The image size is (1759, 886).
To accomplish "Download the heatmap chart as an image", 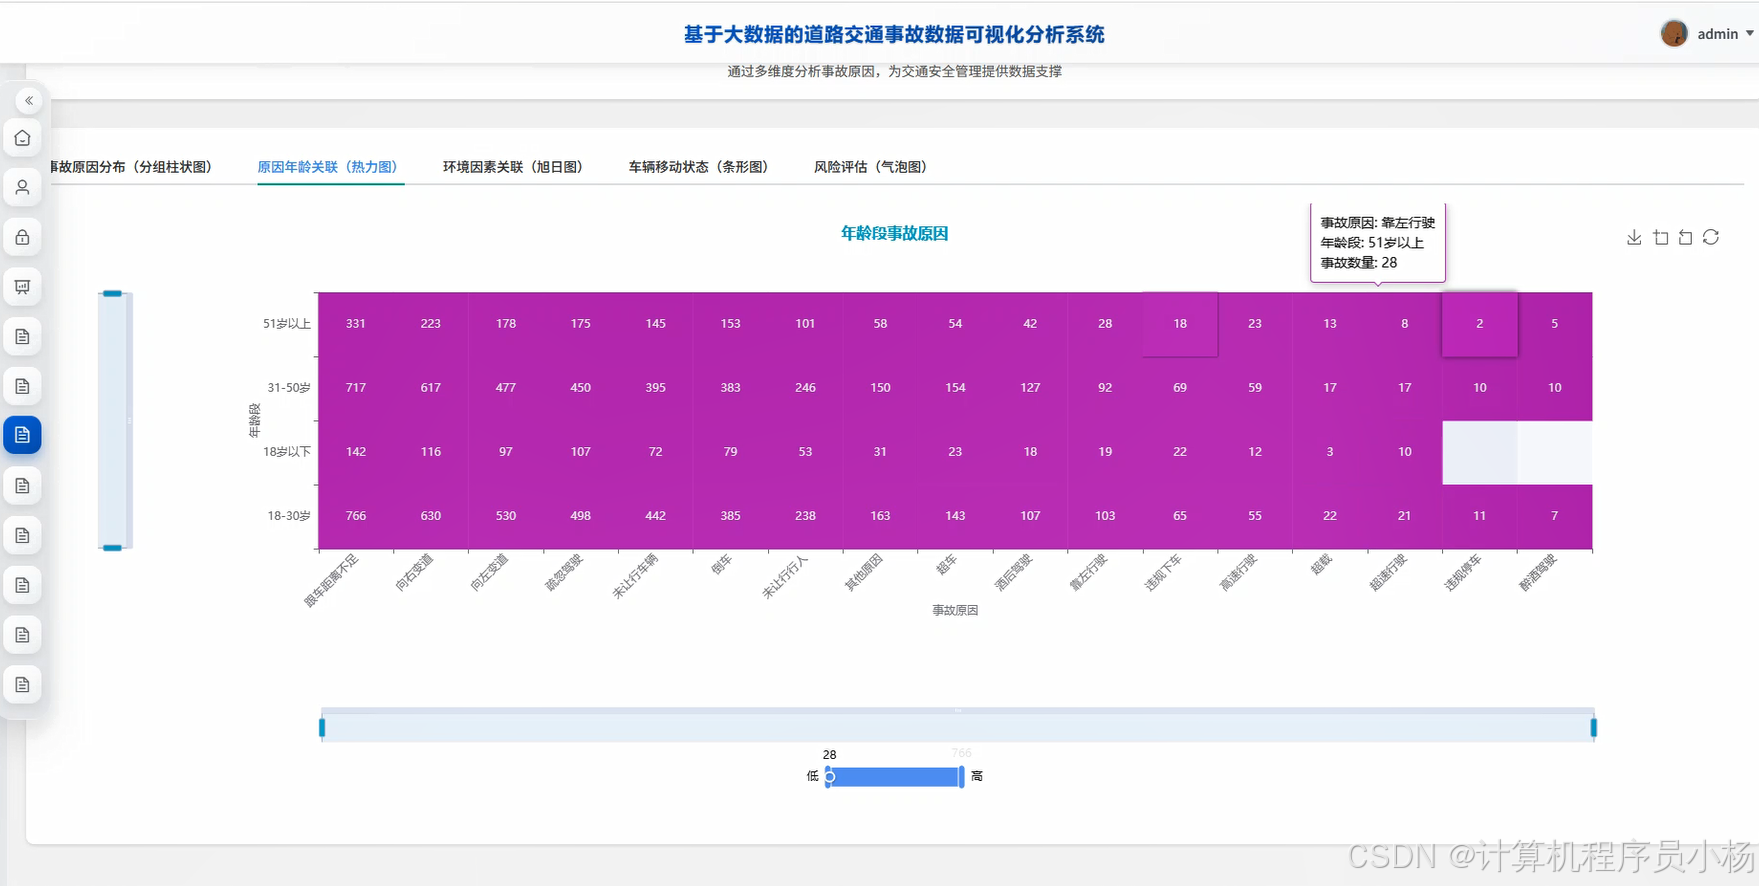I will [1634, 237].
